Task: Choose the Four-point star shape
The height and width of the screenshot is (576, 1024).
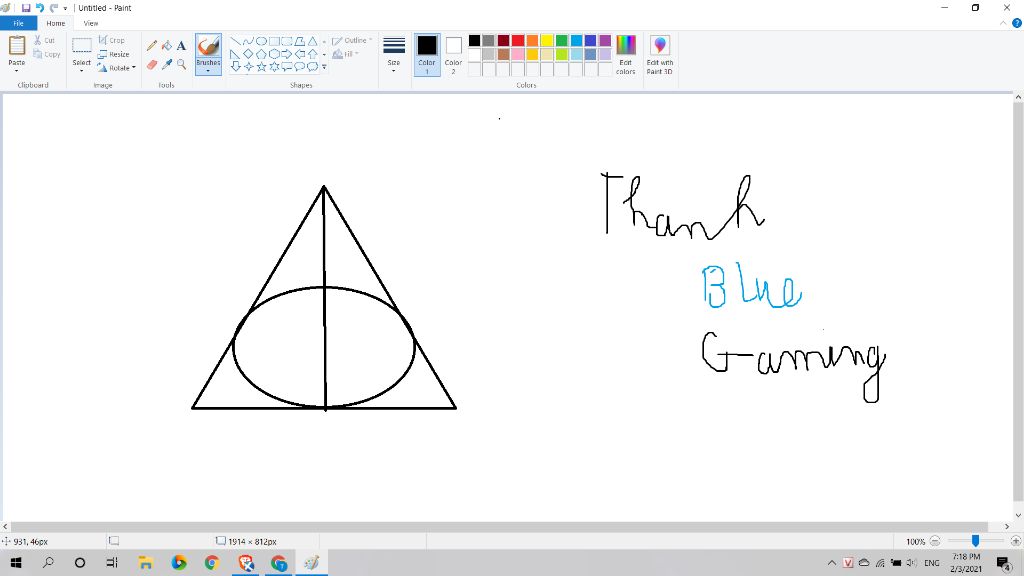Action: tap(248, 67)
